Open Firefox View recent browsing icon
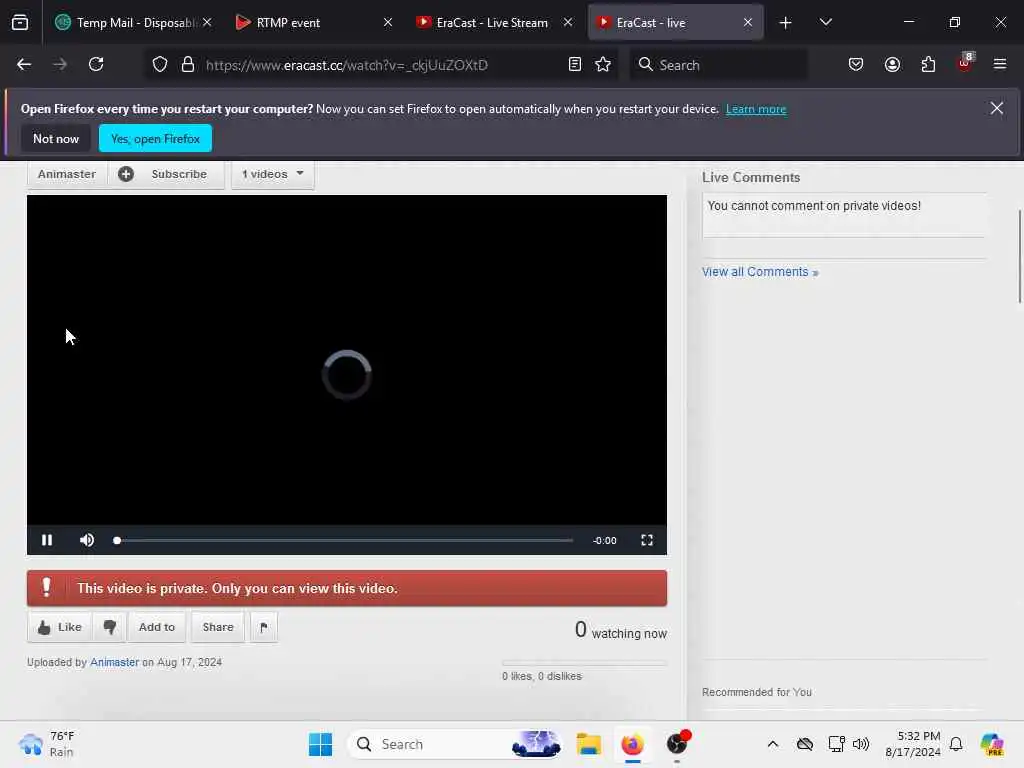 tap(20, 23)
